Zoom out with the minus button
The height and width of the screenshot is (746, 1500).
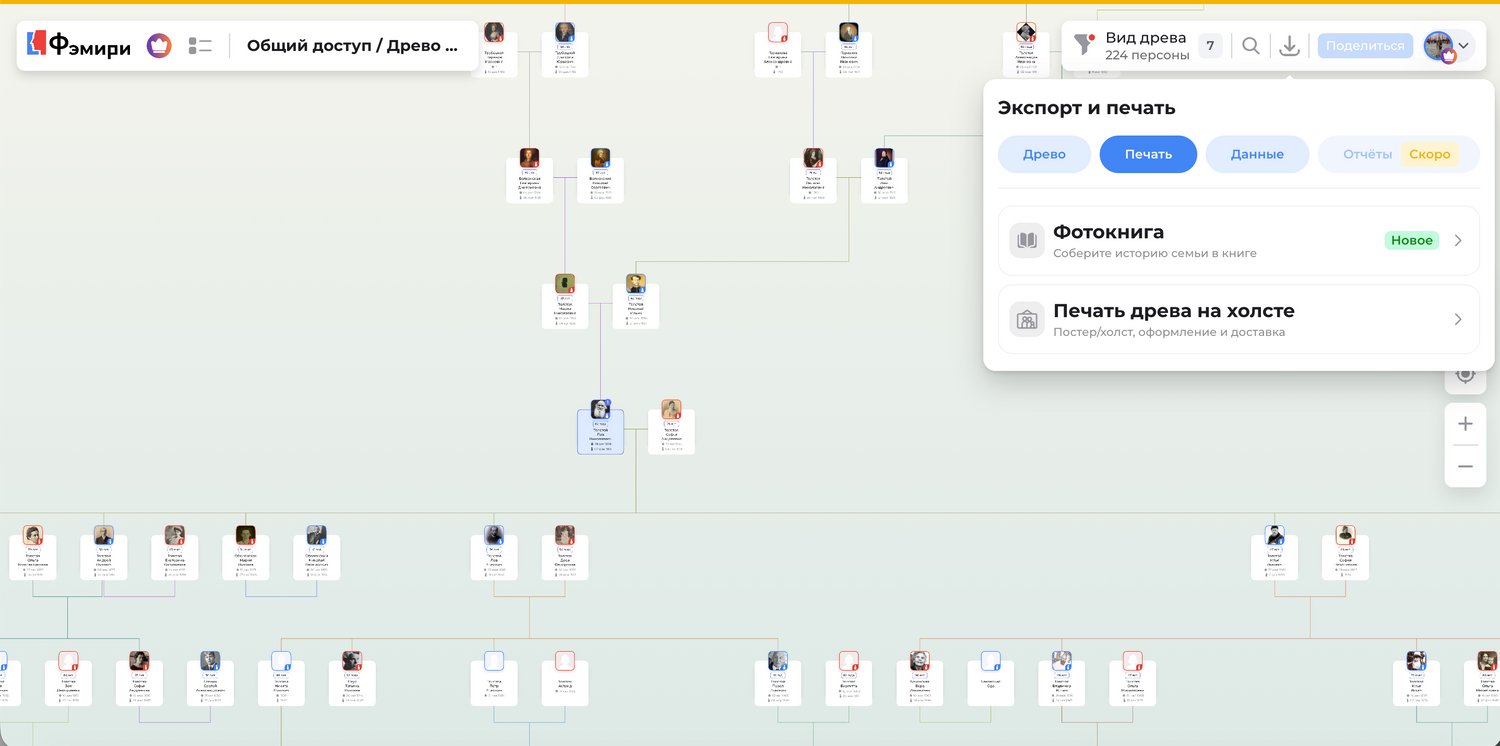coord(1465,466)
